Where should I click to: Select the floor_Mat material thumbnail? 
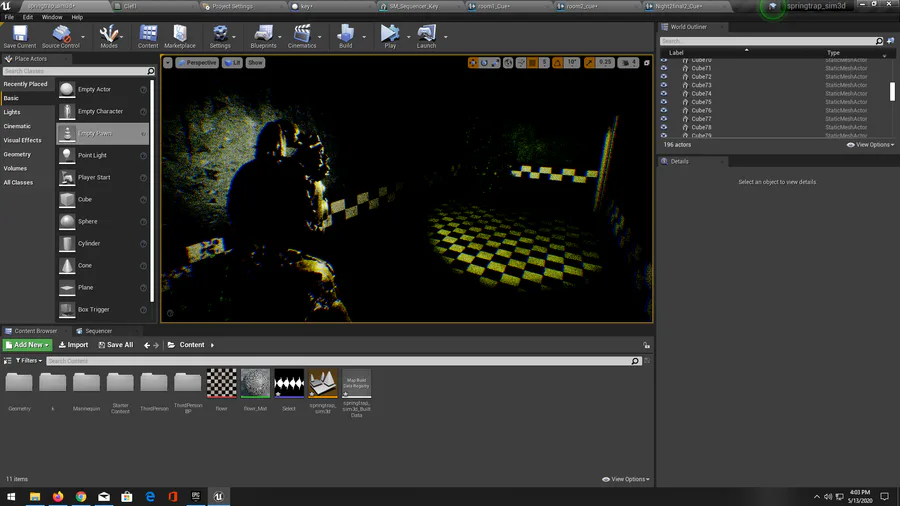tap(255, 383)
